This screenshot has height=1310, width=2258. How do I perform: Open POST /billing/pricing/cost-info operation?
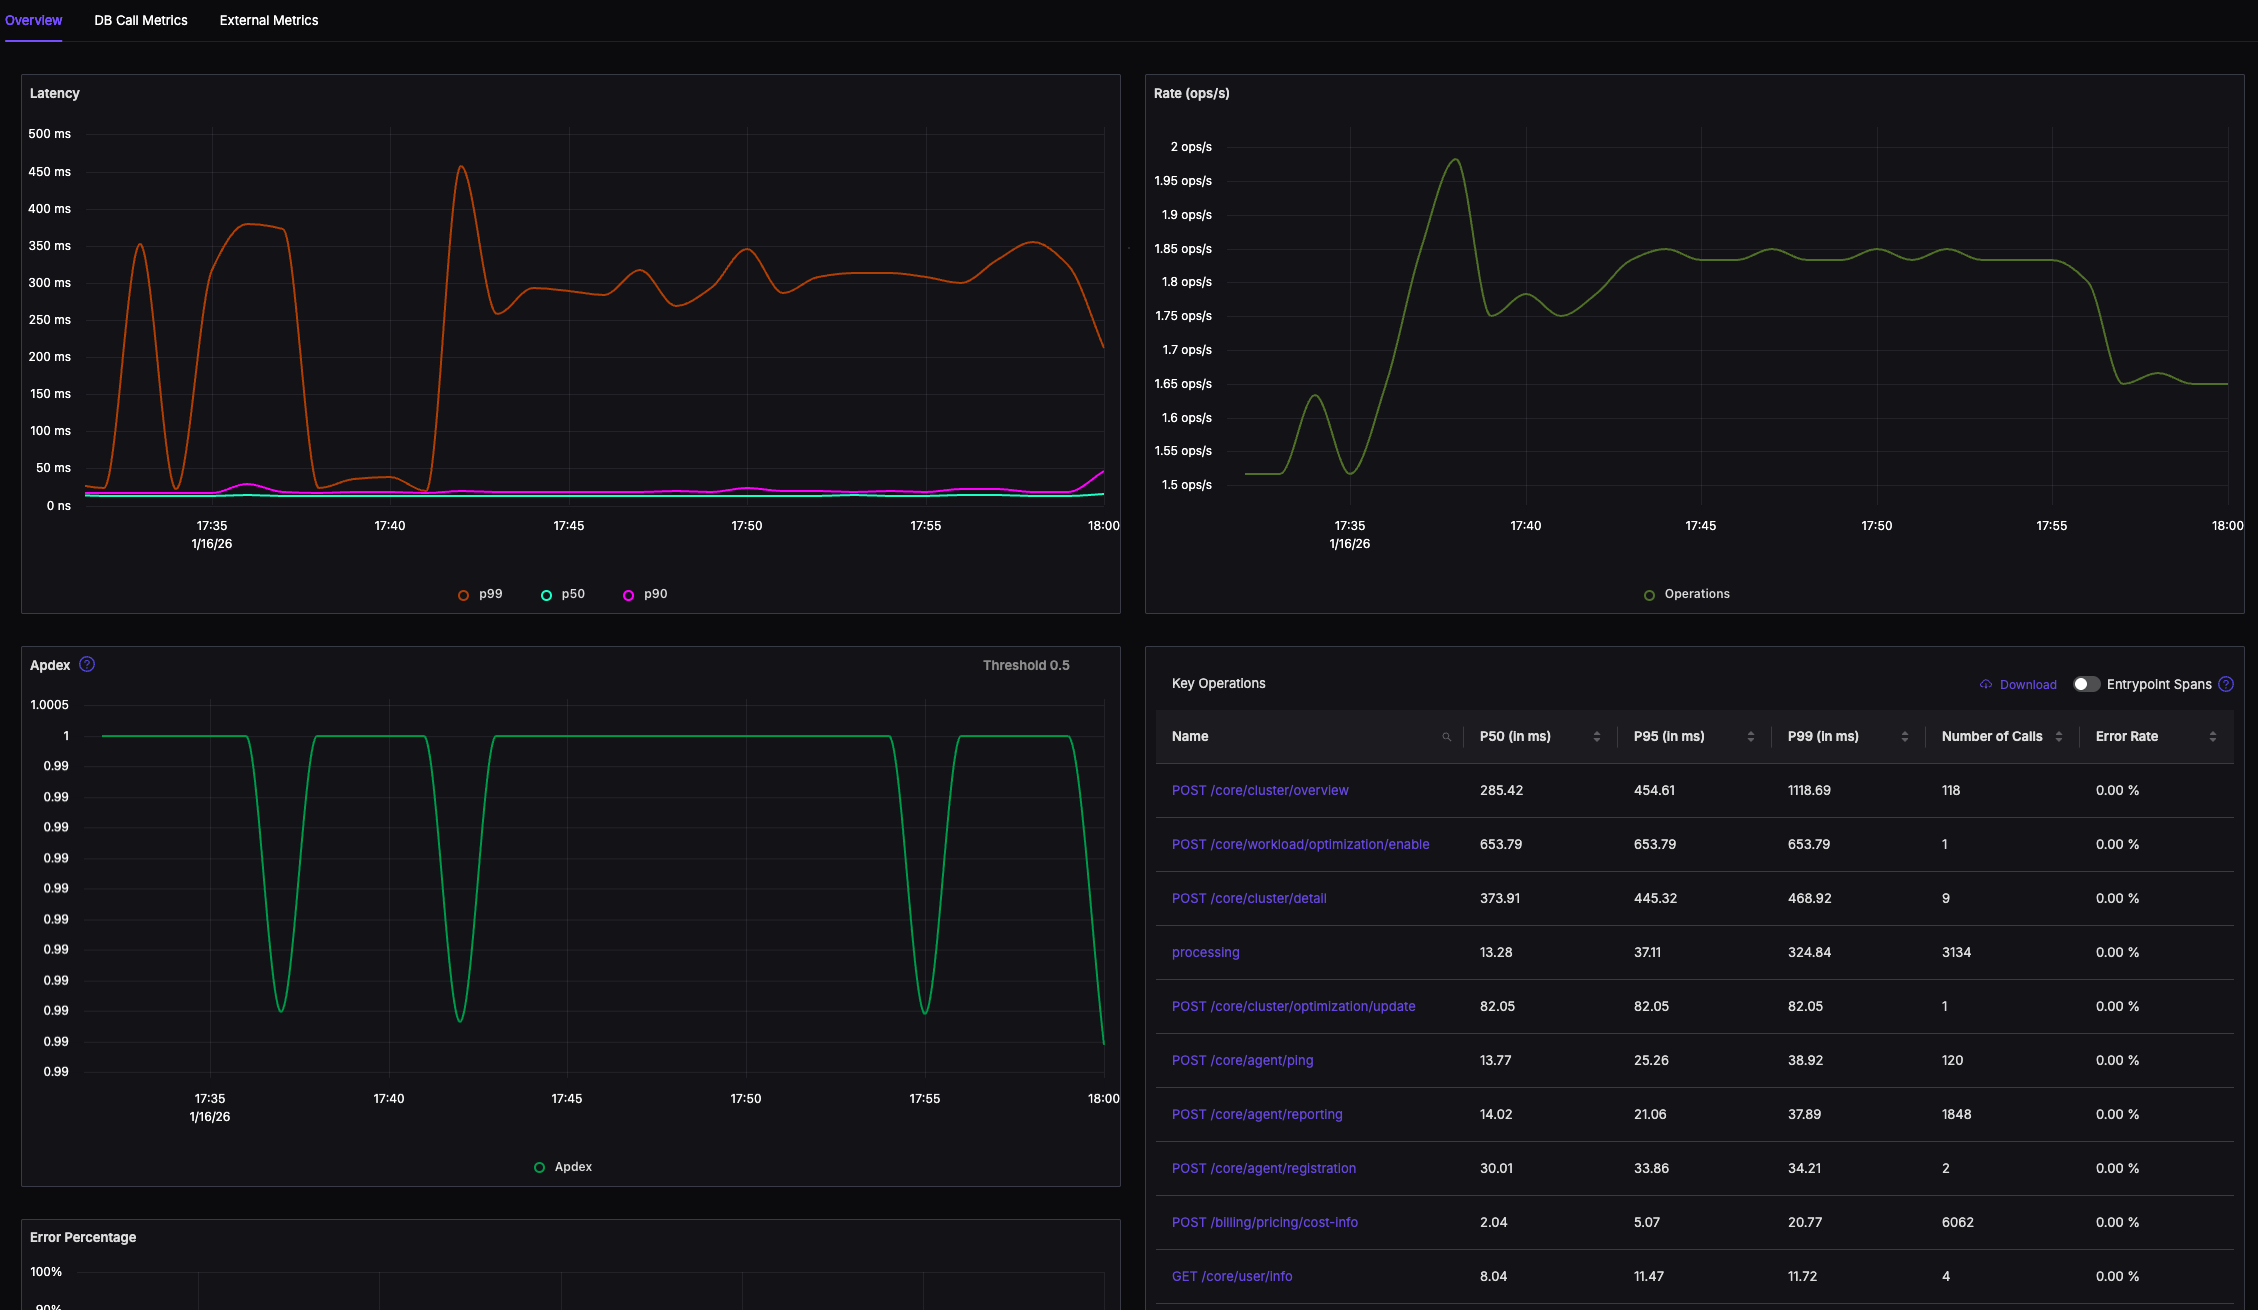coord(1265,1223)
